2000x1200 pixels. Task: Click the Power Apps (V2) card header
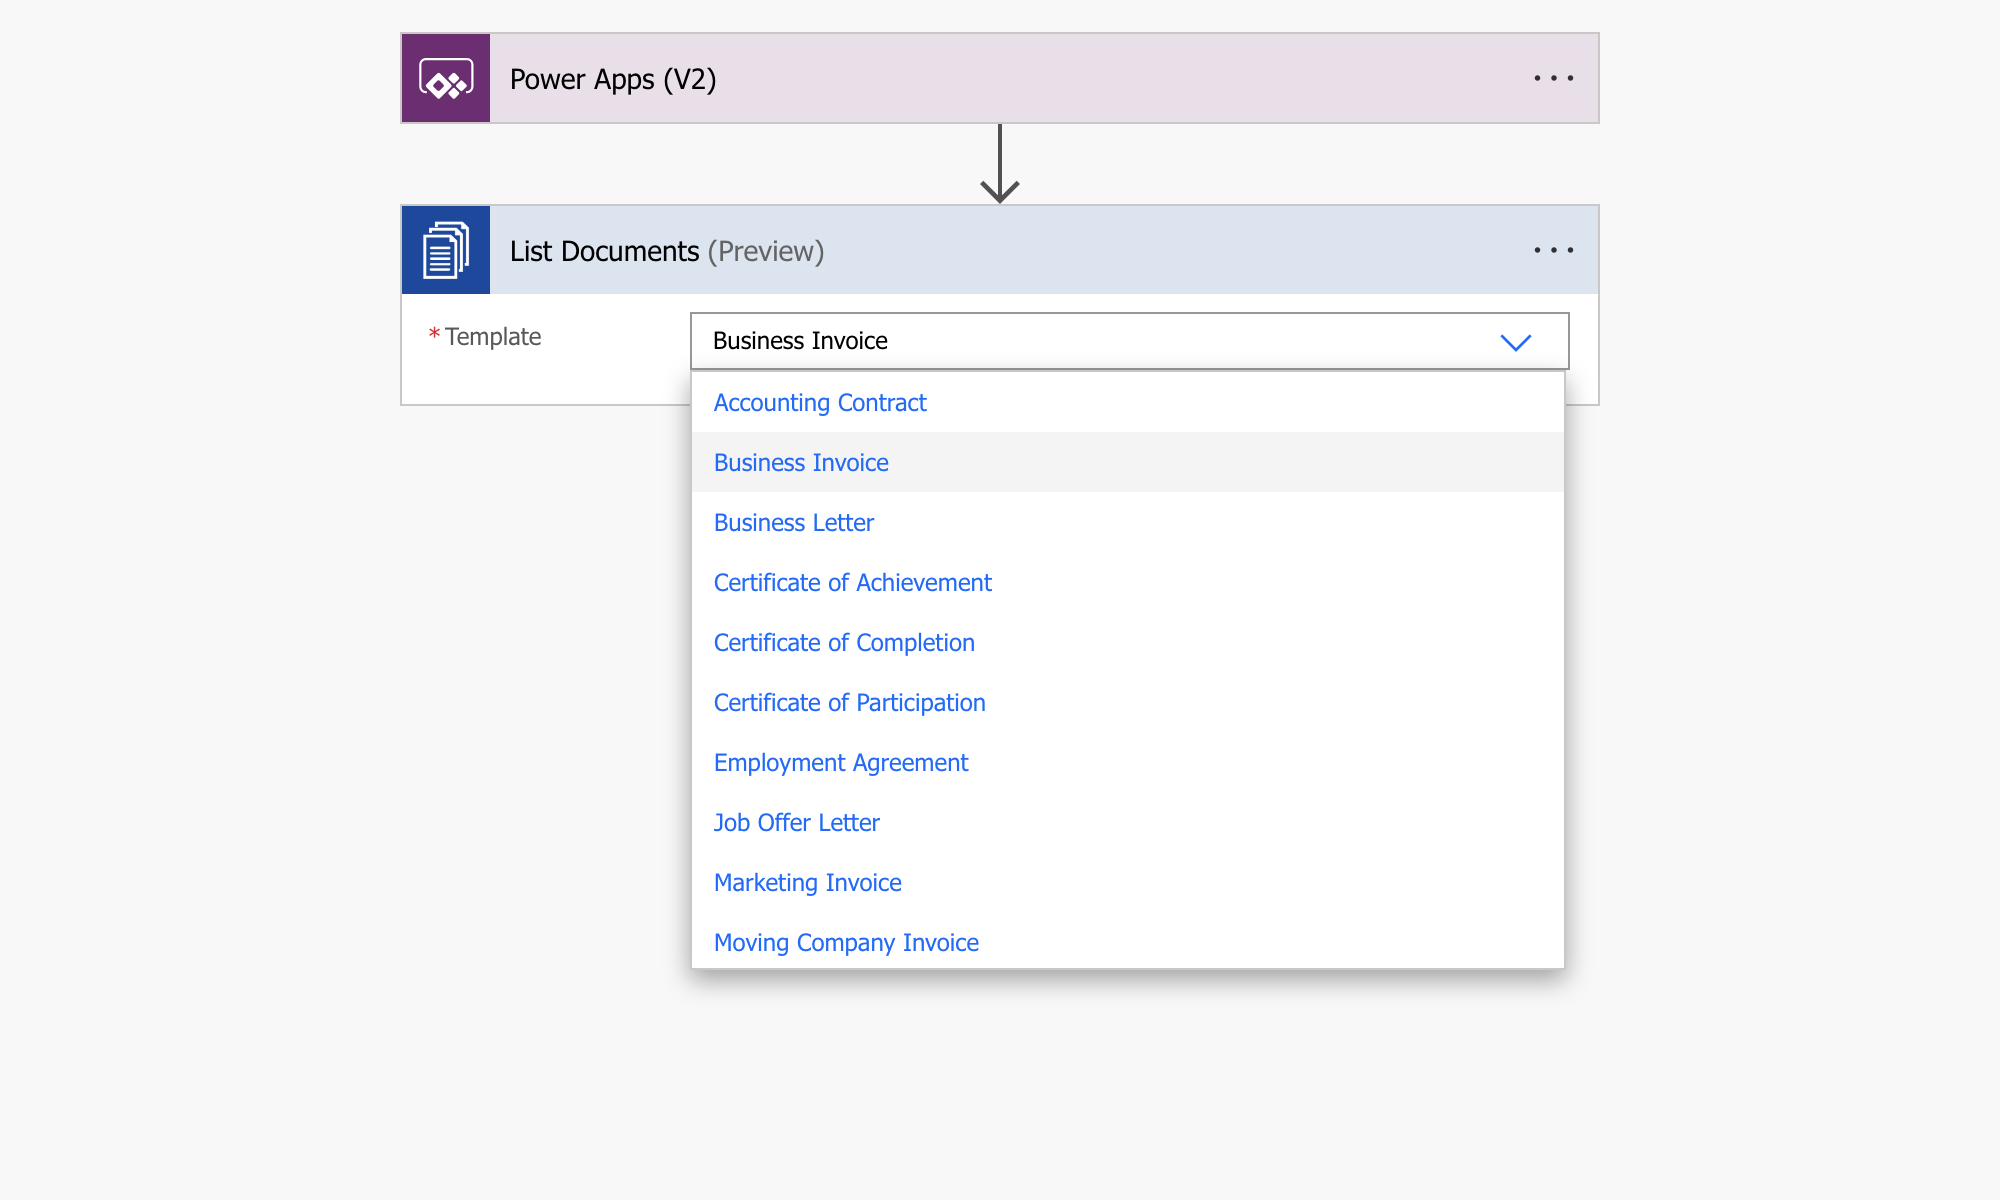coord(614,78)
